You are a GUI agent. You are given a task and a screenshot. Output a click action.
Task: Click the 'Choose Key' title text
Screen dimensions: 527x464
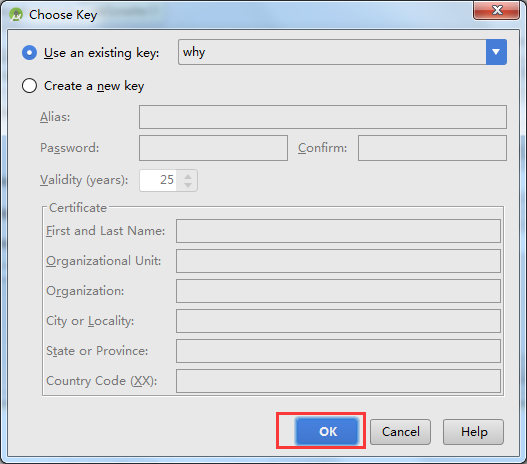click(63, 15)
